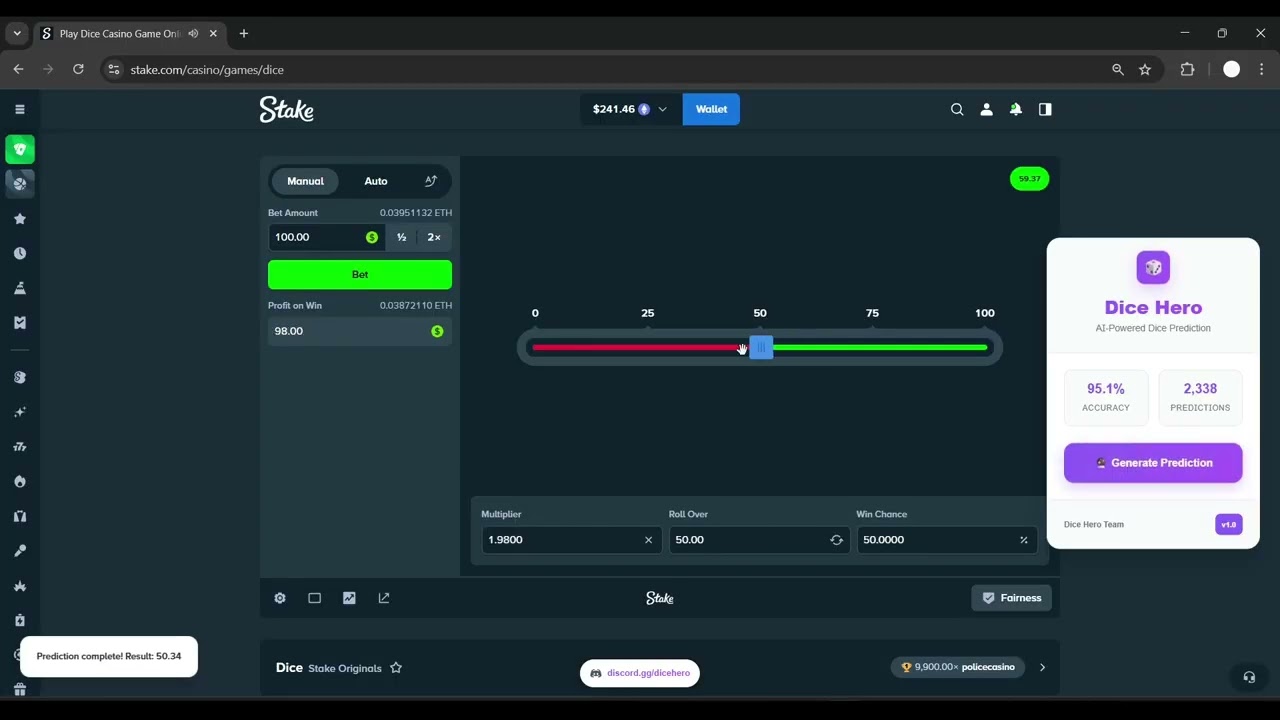
Task: Clear the Multiplier field with X icon
Action: (x=648, y=540)
